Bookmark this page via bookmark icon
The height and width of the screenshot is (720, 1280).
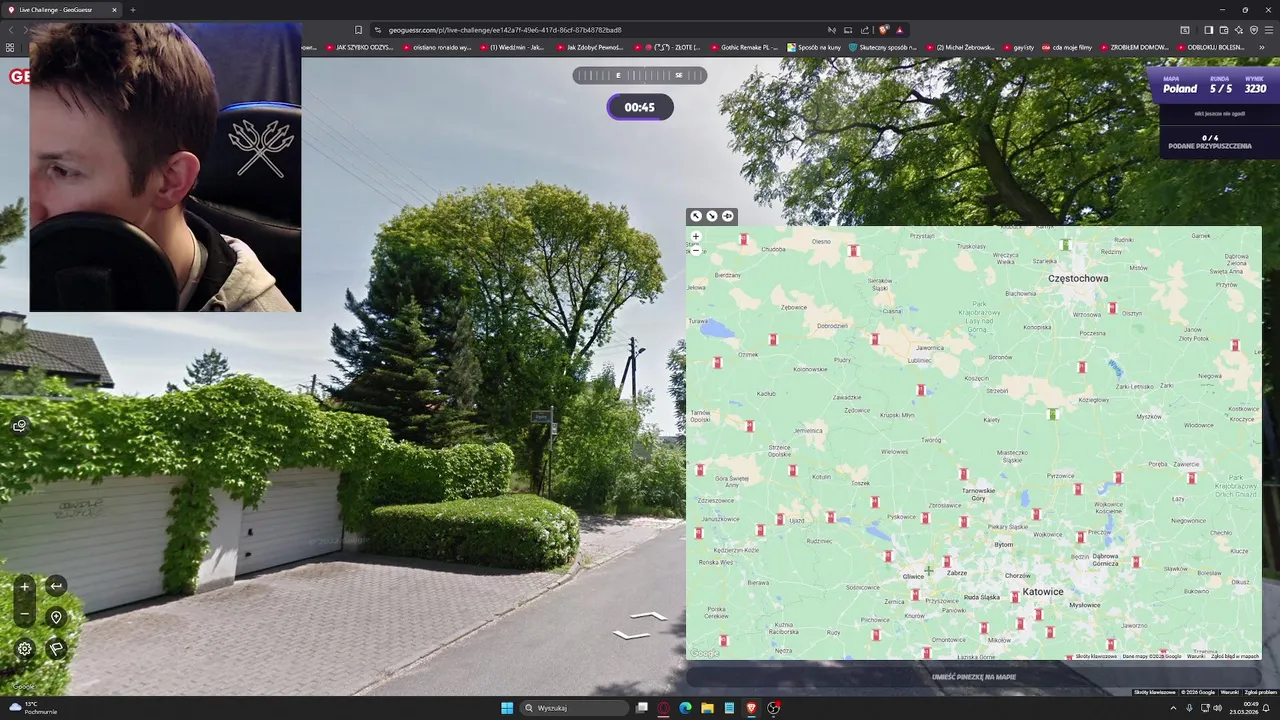[x=359, y=30]
